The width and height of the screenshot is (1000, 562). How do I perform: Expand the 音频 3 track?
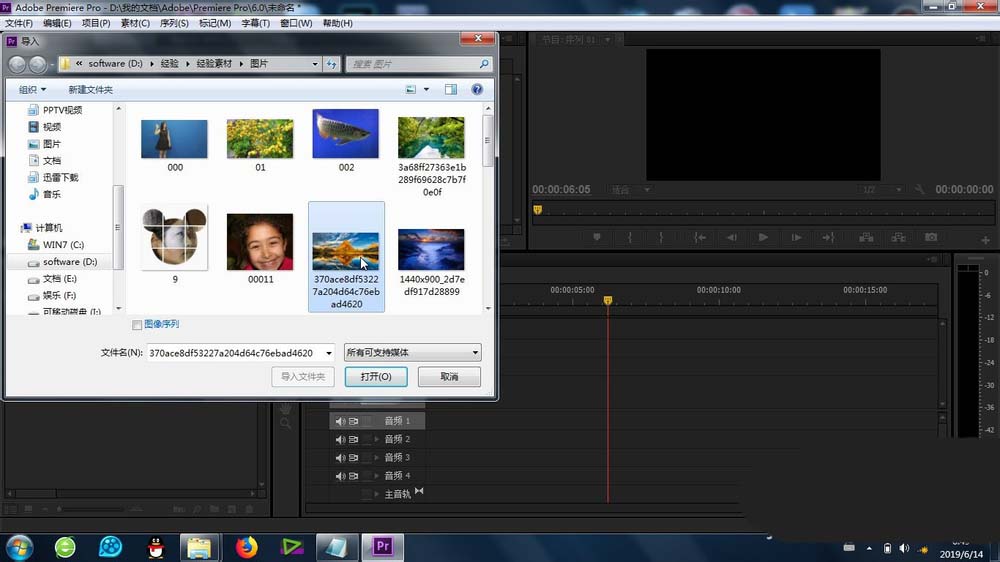tap(376, 457)
